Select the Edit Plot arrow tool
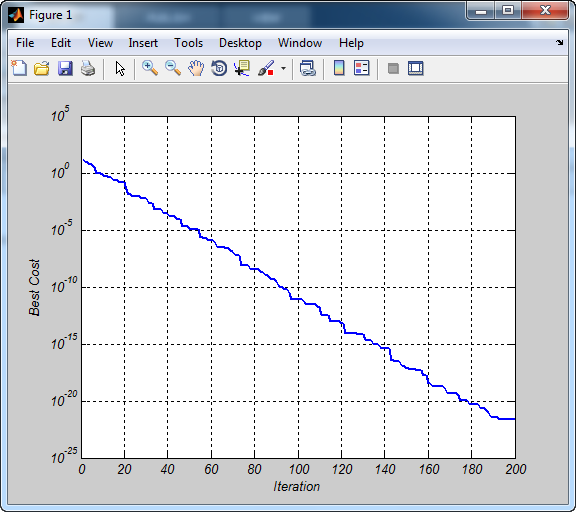This screenshot has height=512, width=576. click(120, 69)
